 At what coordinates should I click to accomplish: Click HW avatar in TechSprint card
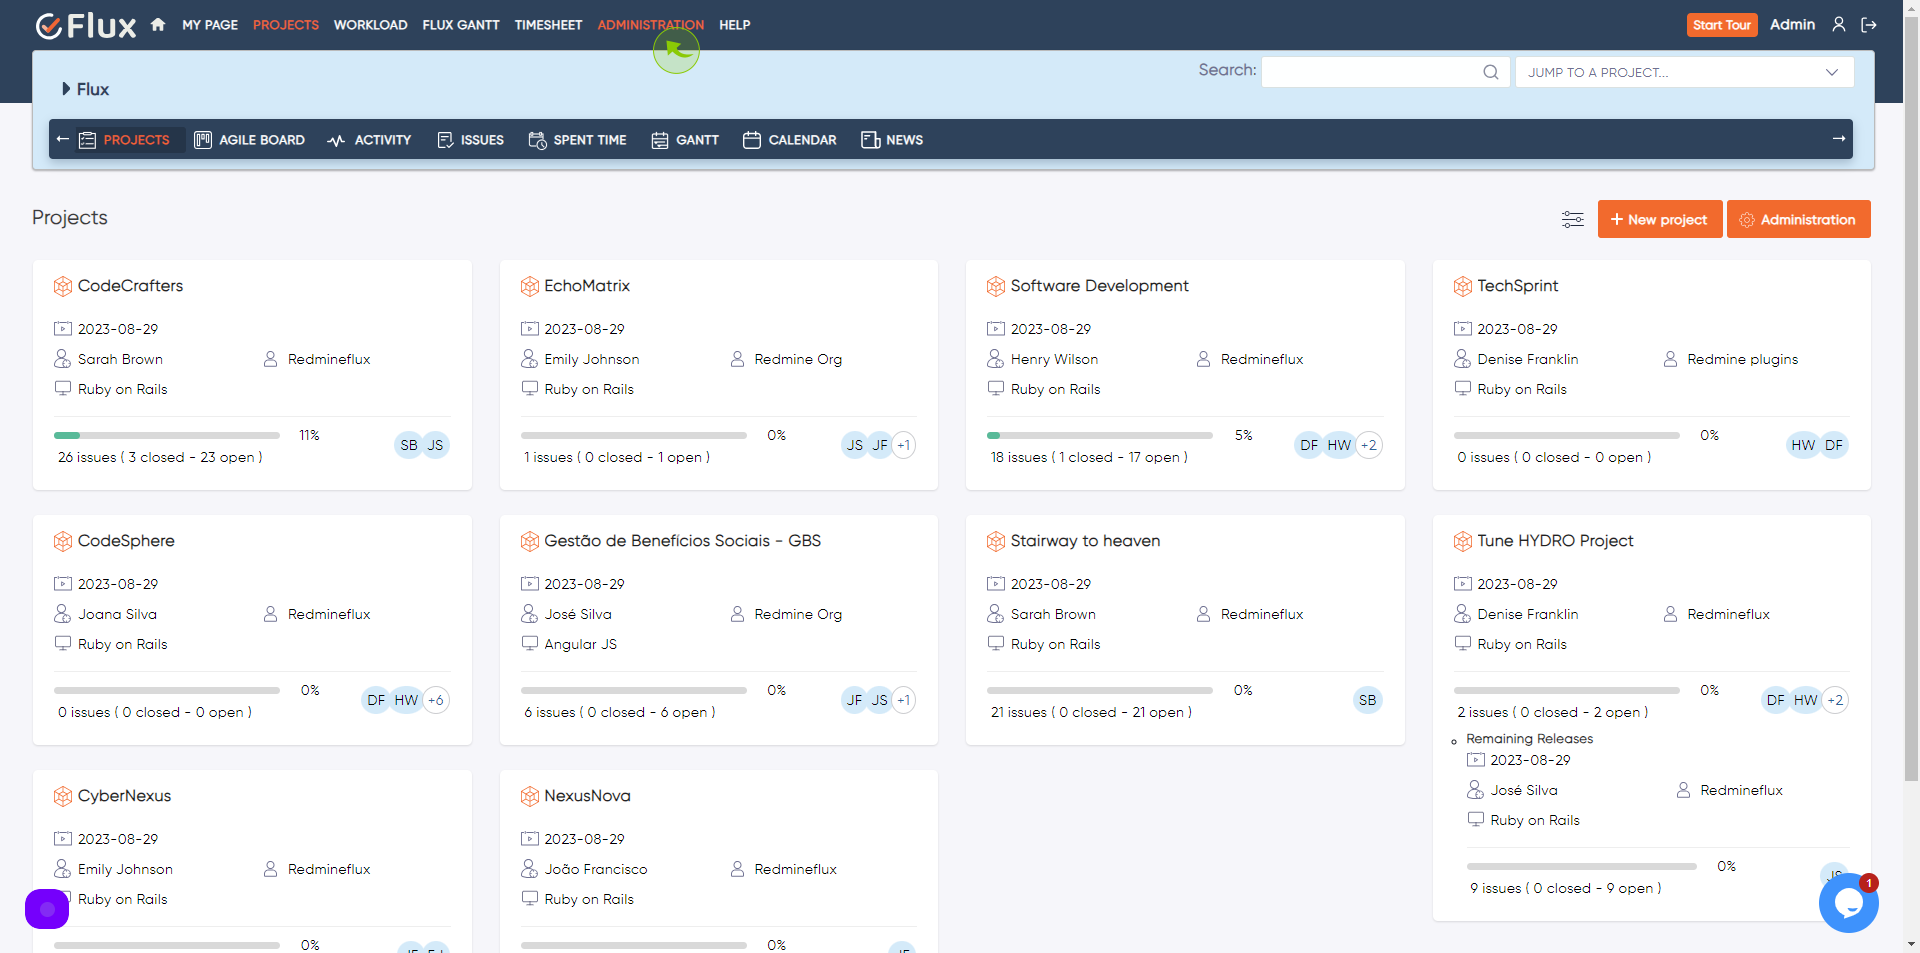click(x=1803, y=445)
